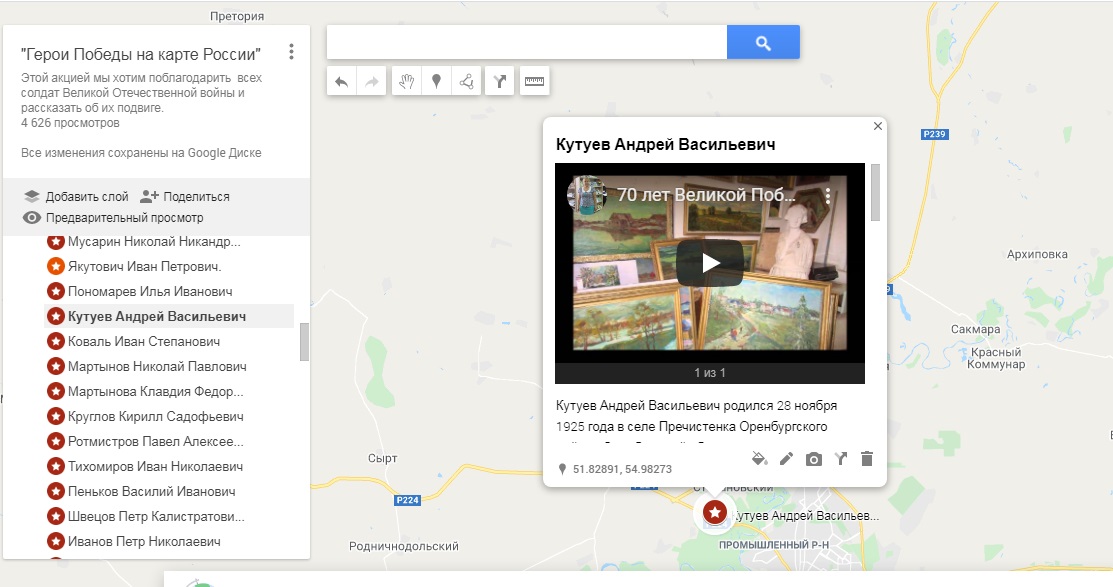Select Кутуев Андрей Васильевич list entry
This screenshot has height=587, width=1113.
pos(157,317)
